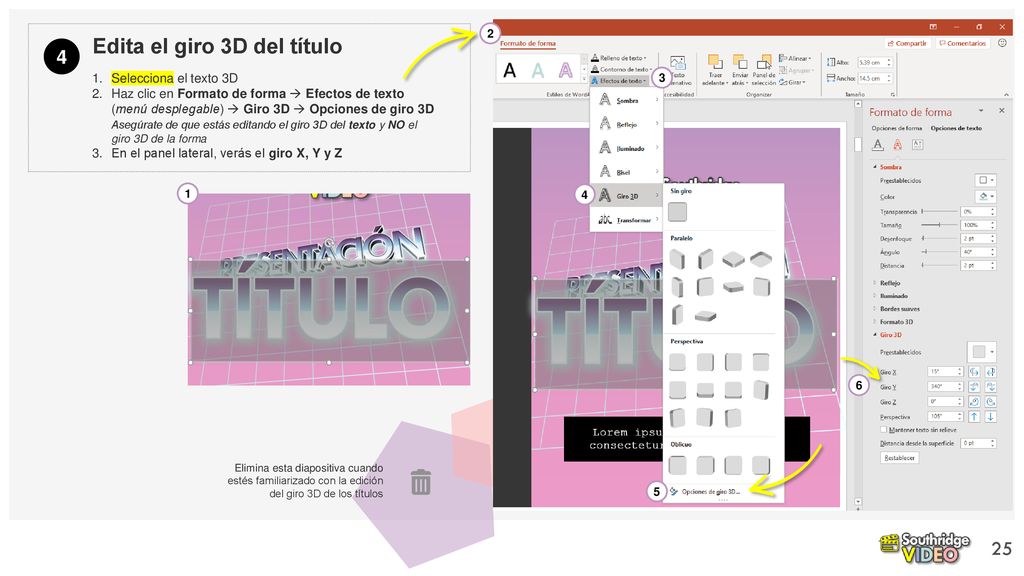Click the Giro X value field
Image resolution: width=1024 pixels, height=576 pixels.
click(945, 372)
